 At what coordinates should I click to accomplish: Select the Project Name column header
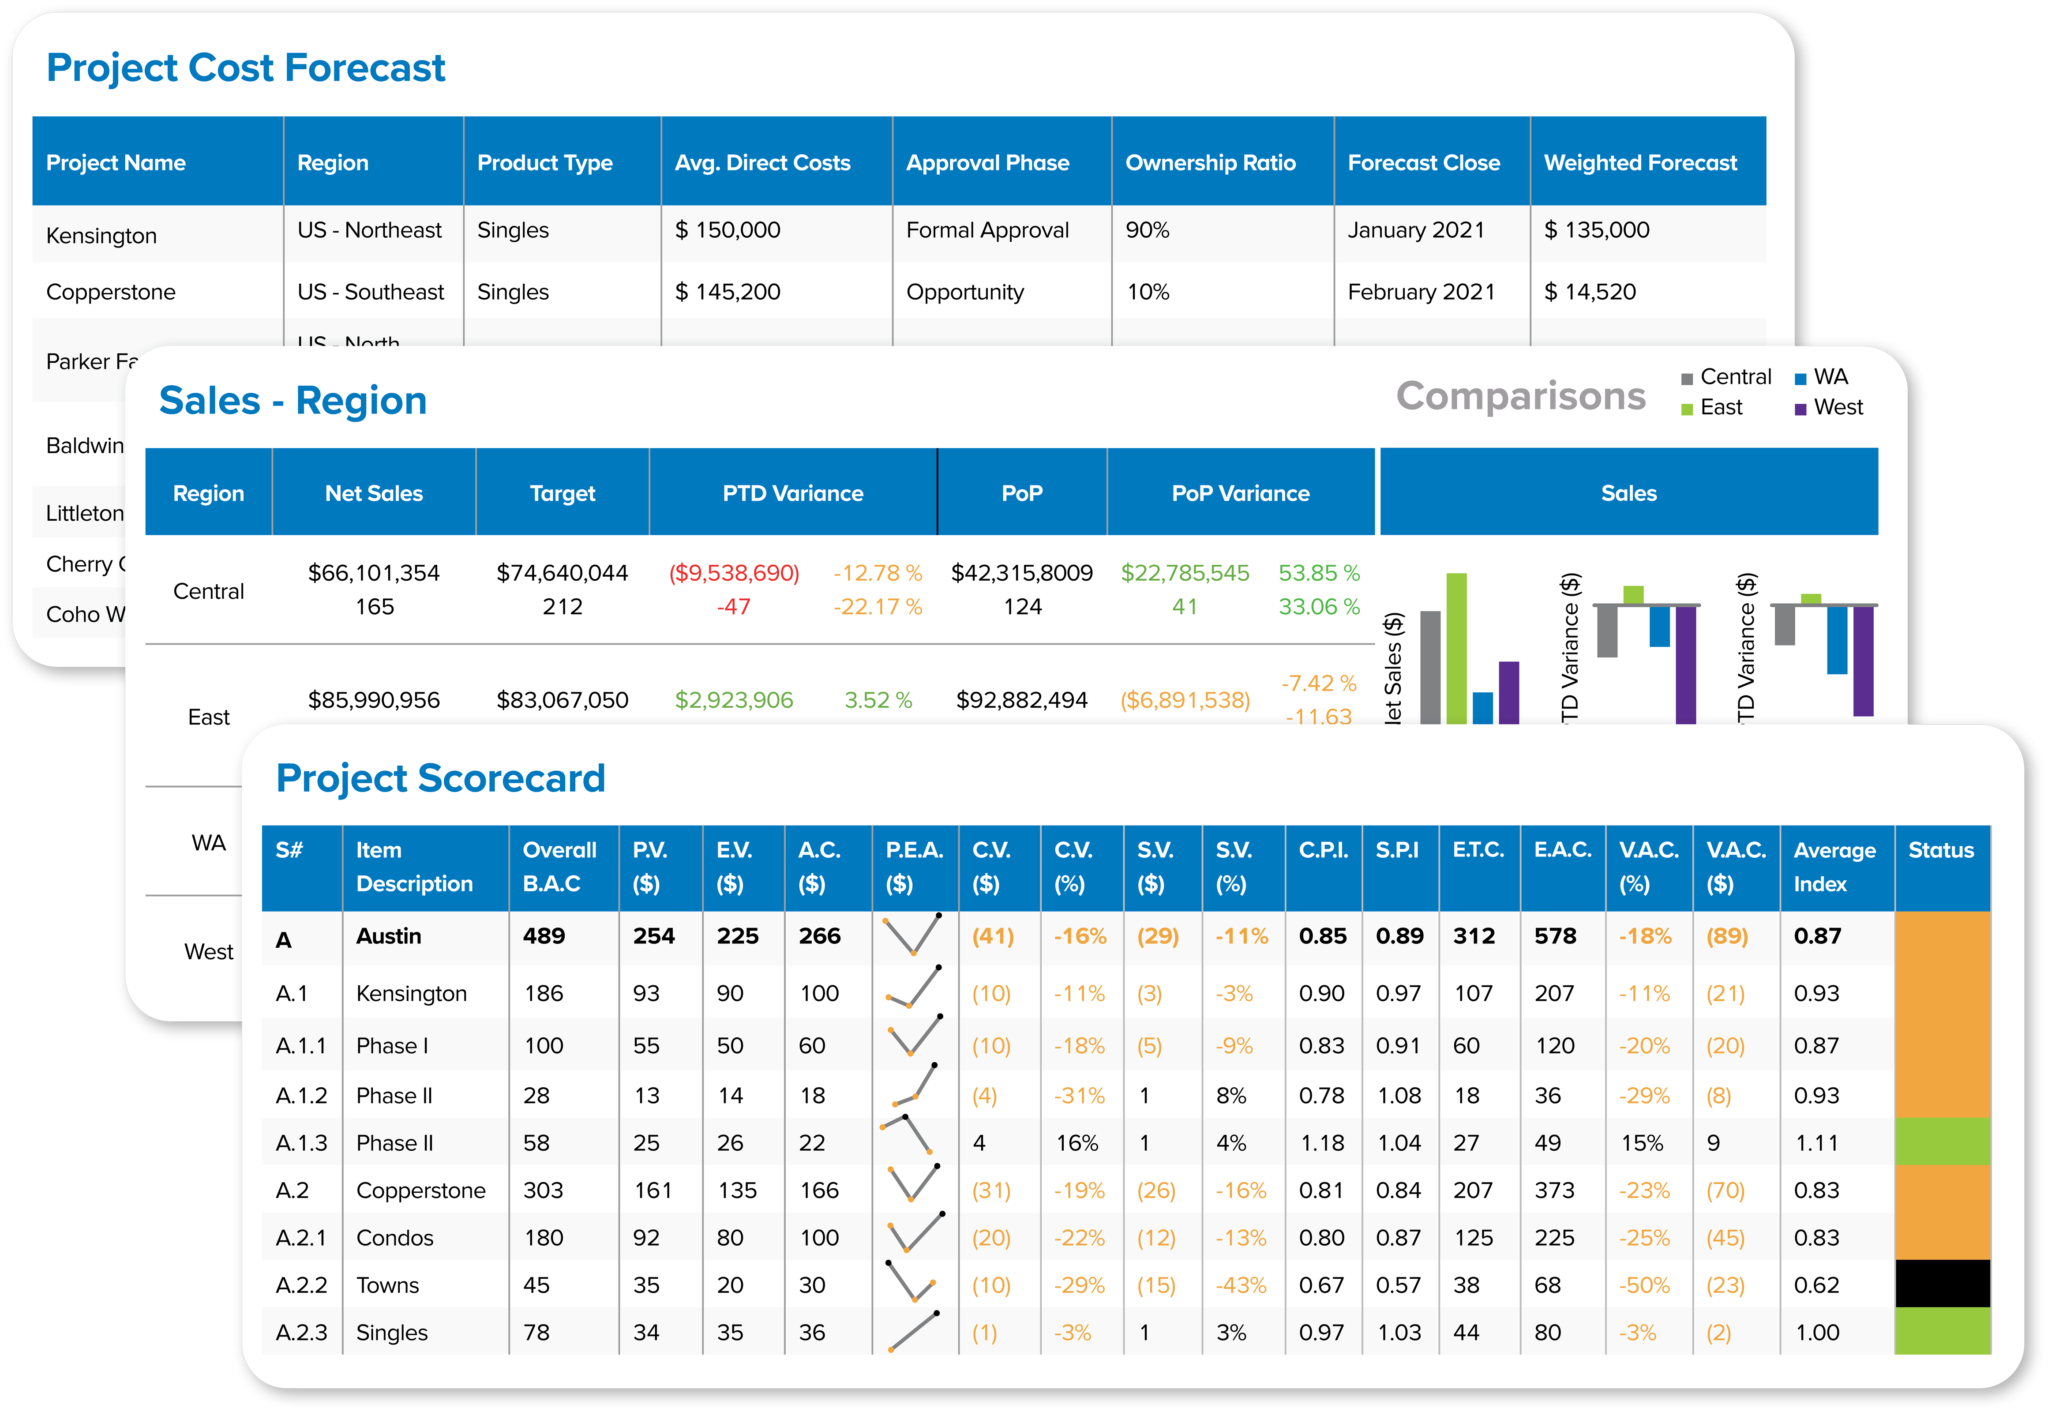coord(116,162)
